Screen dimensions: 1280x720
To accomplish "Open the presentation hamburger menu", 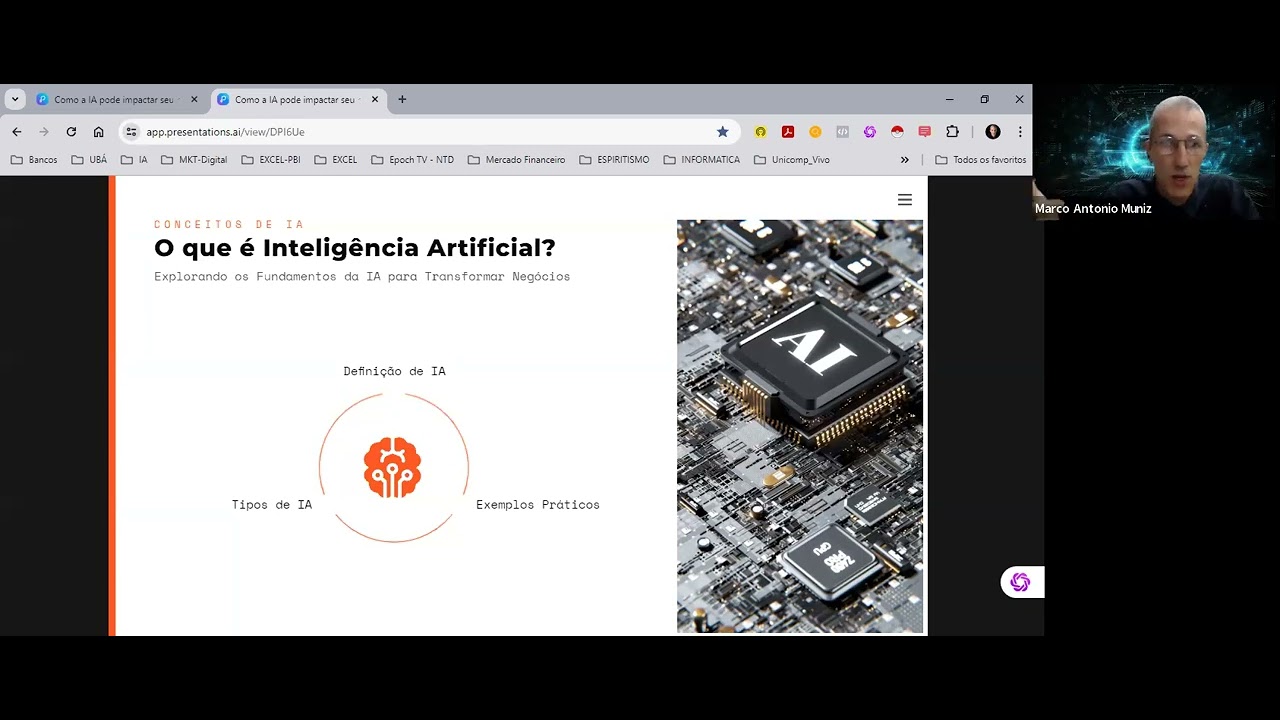I will [x=905, y=200].
